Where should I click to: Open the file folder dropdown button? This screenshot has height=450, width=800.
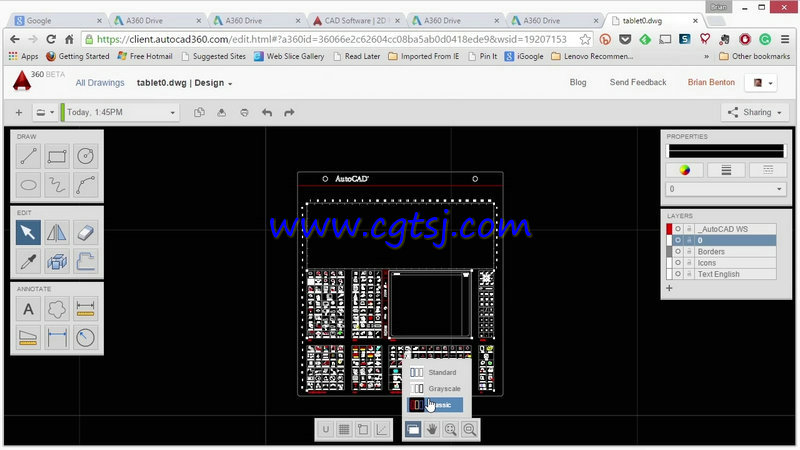[x=44, y=112]
